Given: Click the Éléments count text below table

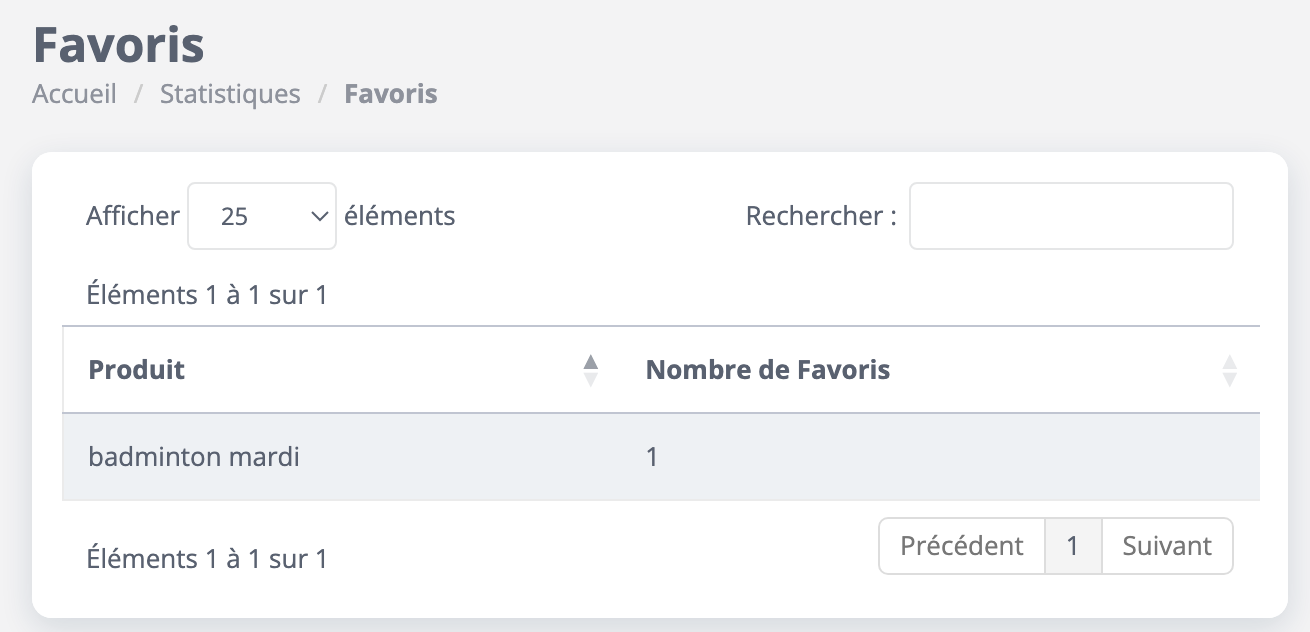Looking at the screenshot, I should coord(207,559).
